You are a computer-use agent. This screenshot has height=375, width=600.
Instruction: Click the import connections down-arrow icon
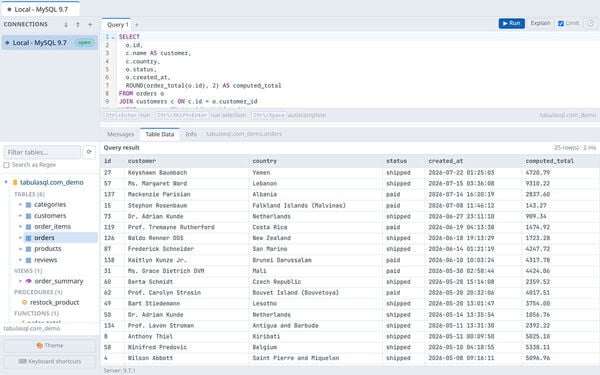tap(66, 24)
